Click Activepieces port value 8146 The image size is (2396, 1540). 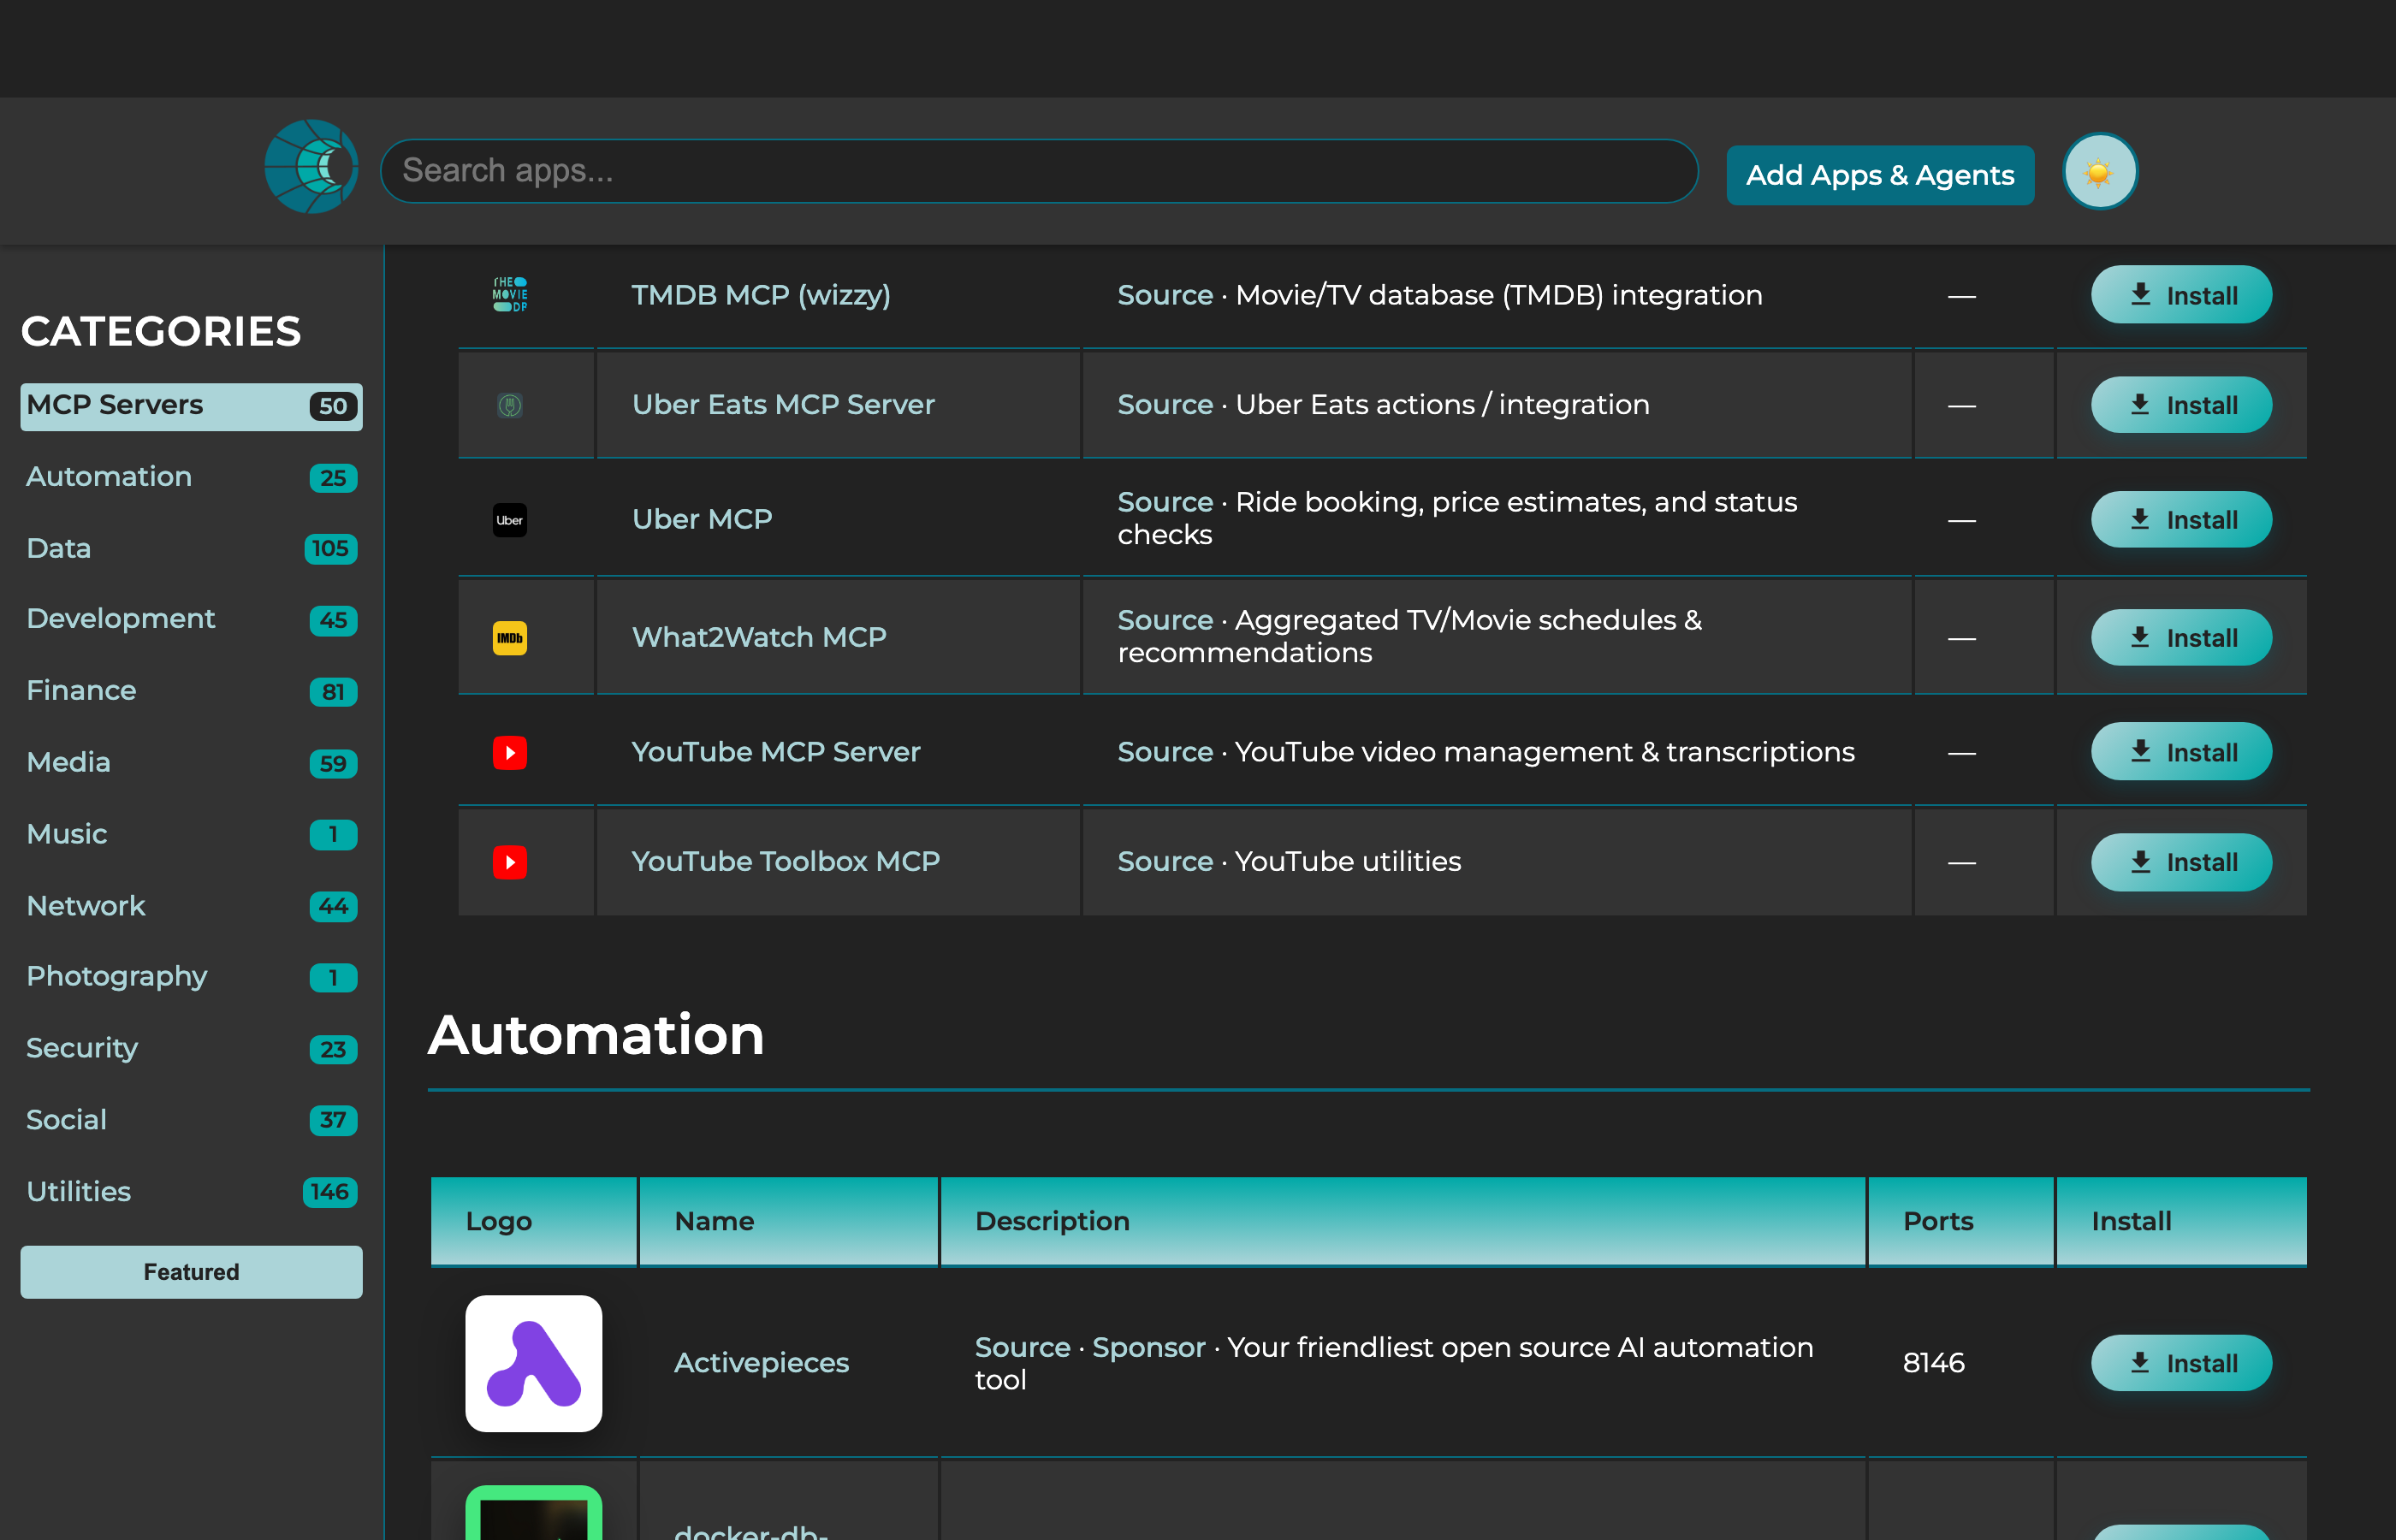(x=1933, y=1363)
